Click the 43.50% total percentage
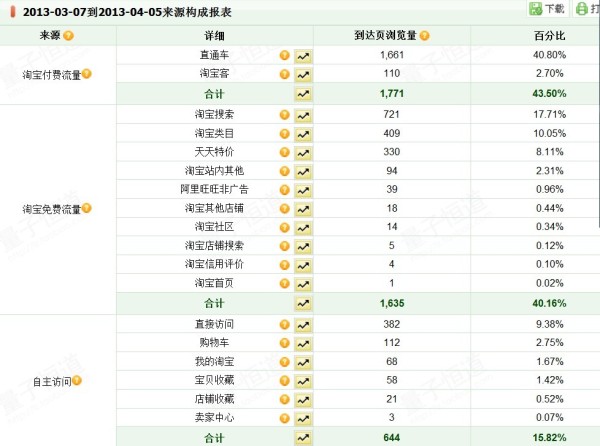600x446 pixels. [x=549, y=94]
